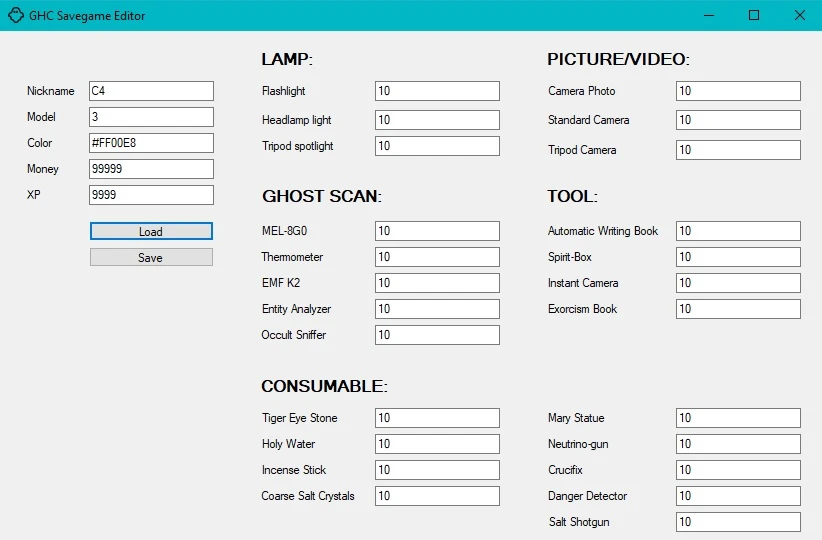The height and width of the screenshot is (540, 822).
Task: Select the Neutrino-gun quantity field
Action: click(x=738, y=444)
